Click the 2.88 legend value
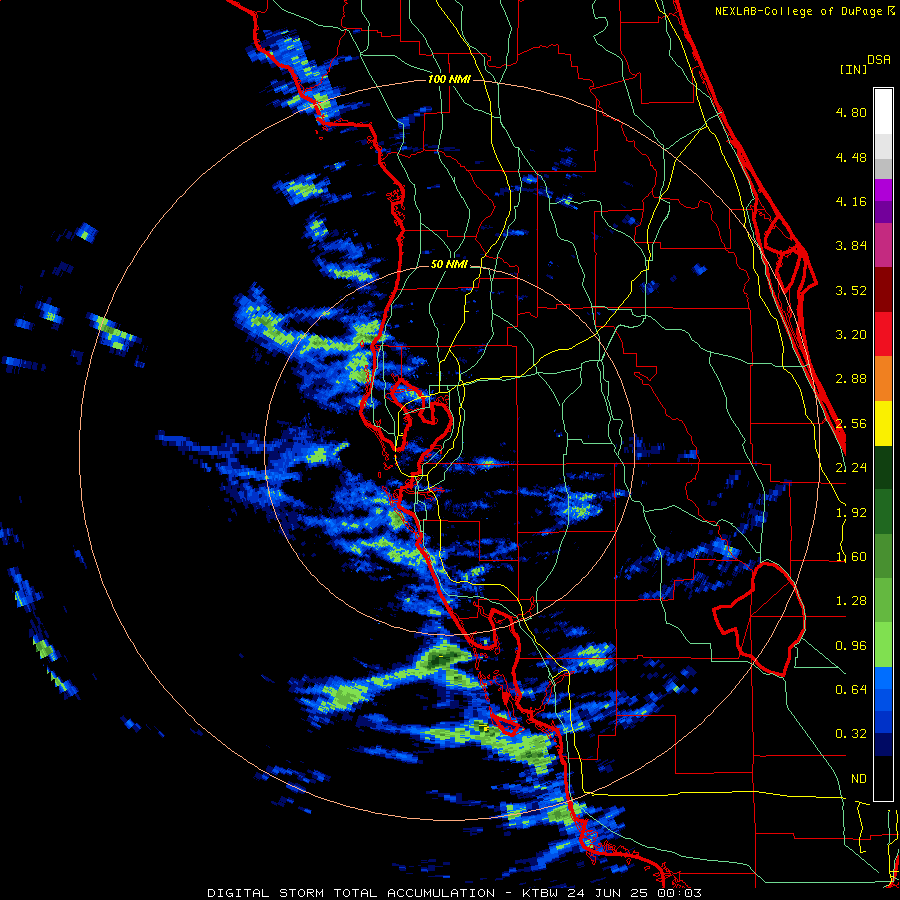The width and height of the screenshot is (900, 900). (851, 379)
